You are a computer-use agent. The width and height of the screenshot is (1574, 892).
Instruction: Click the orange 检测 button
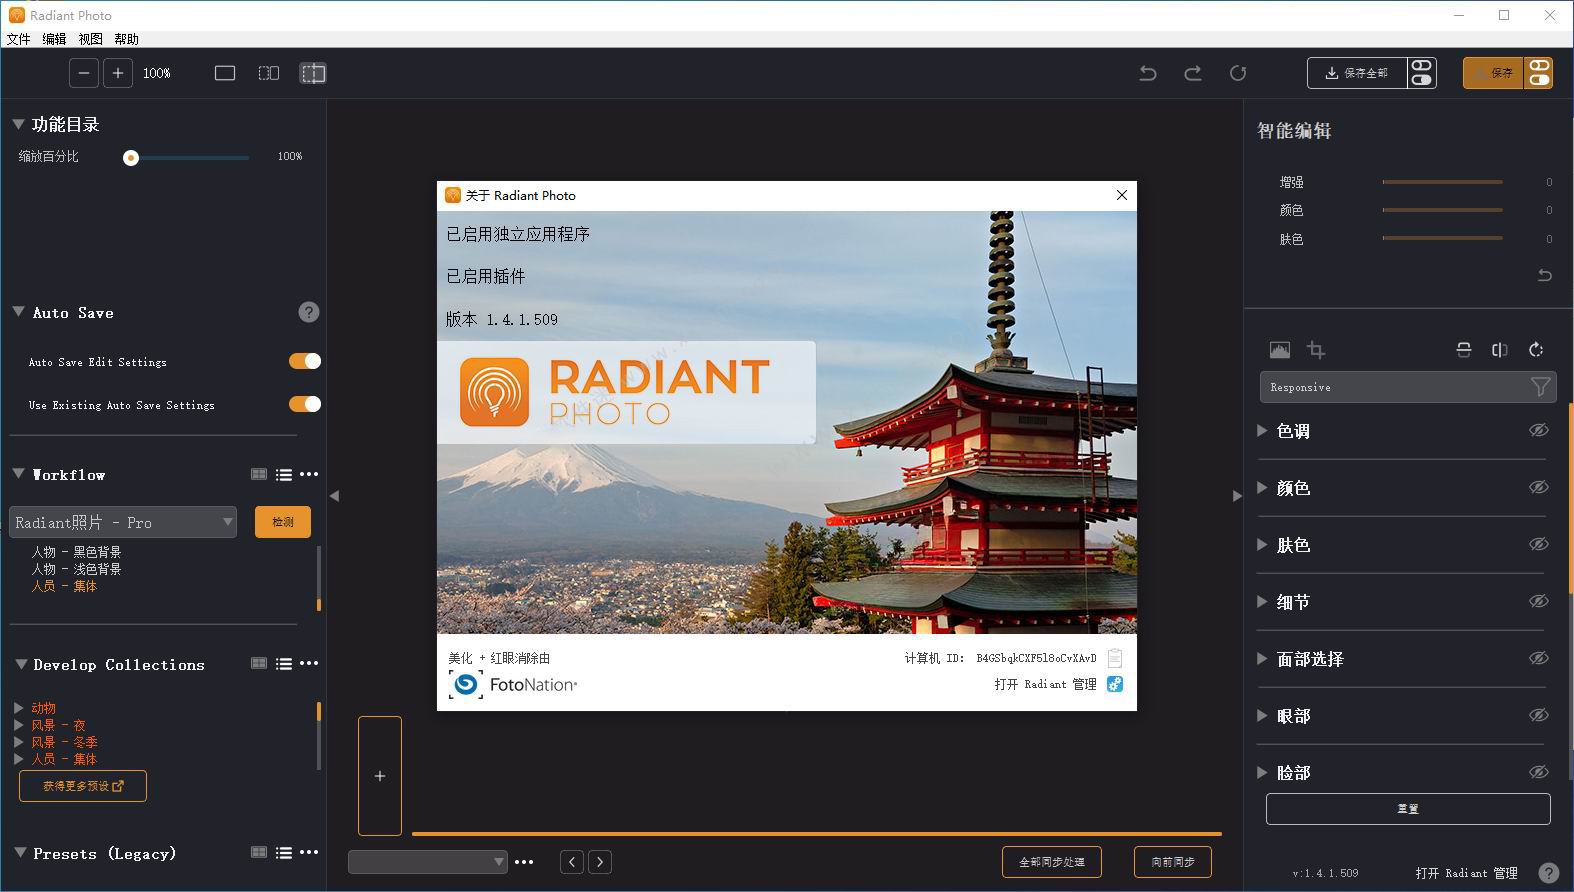point(283,522)
